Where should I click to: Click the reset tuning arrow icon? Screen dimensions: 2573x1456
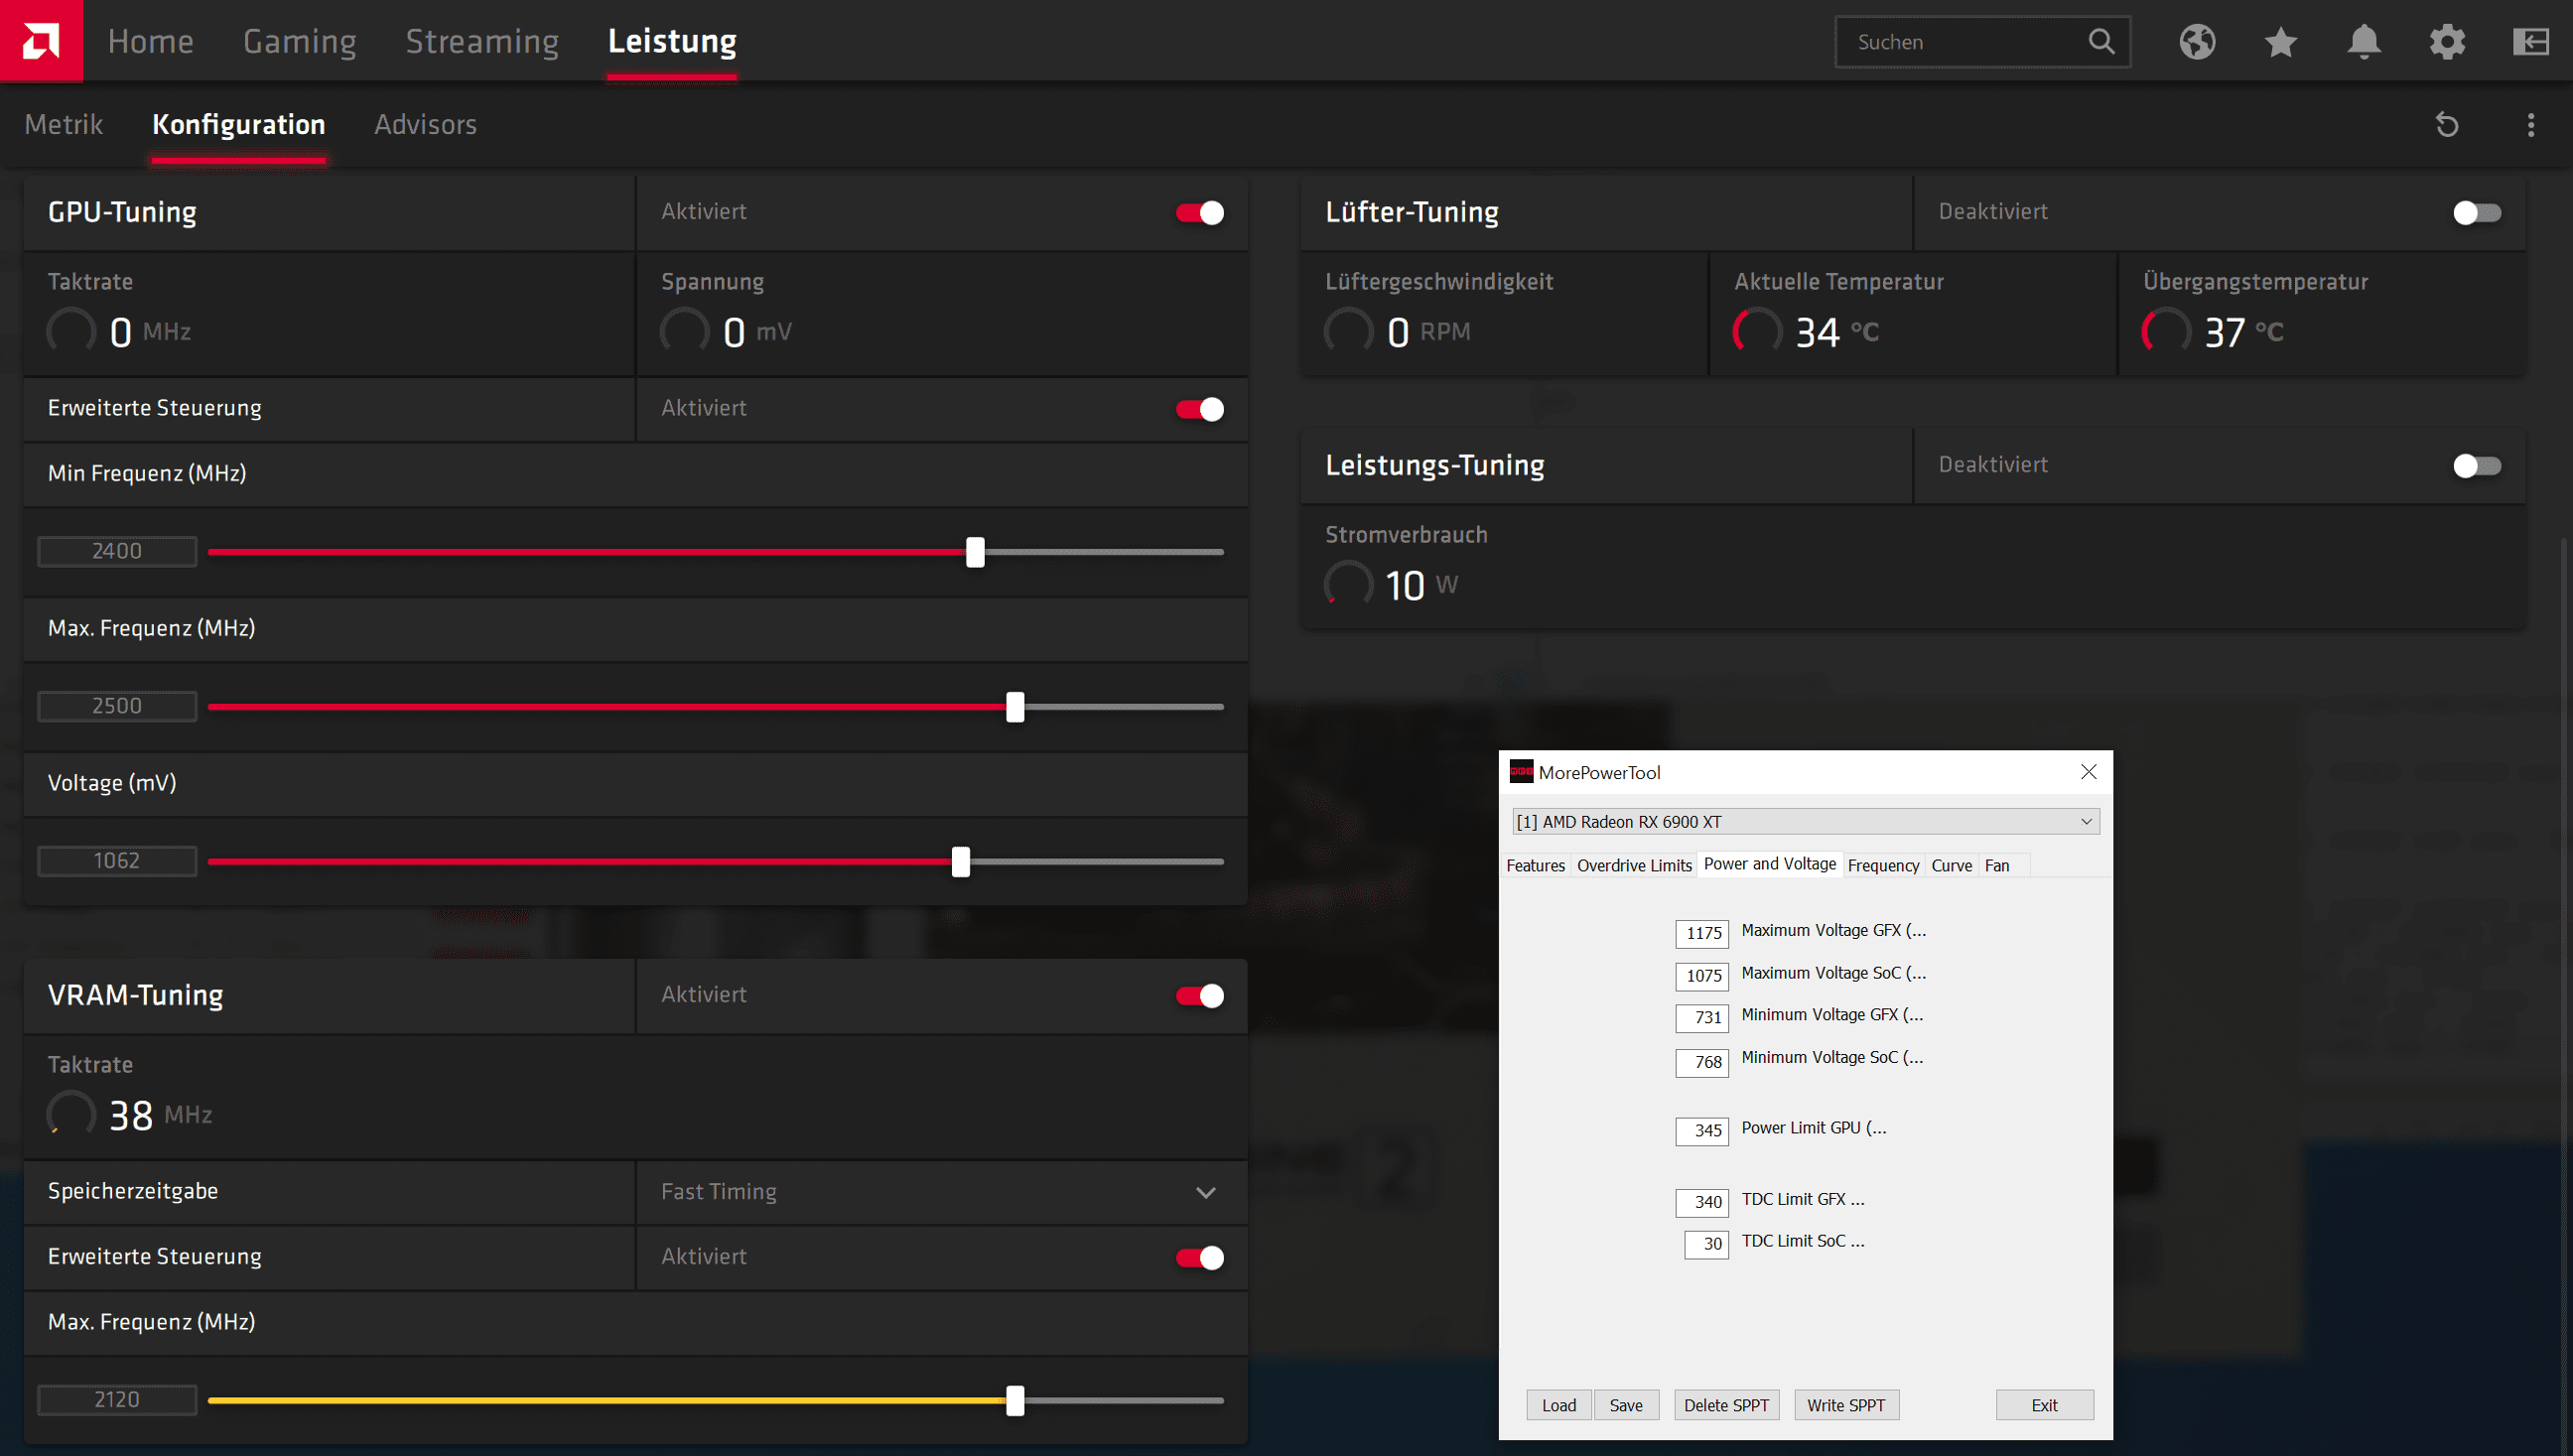[2447, 125]
